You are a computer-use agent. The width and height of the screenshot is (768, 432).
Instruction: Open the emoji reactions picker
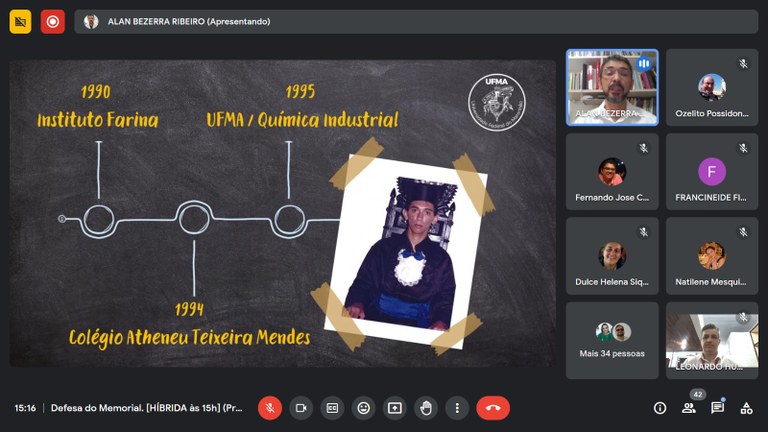364,408
